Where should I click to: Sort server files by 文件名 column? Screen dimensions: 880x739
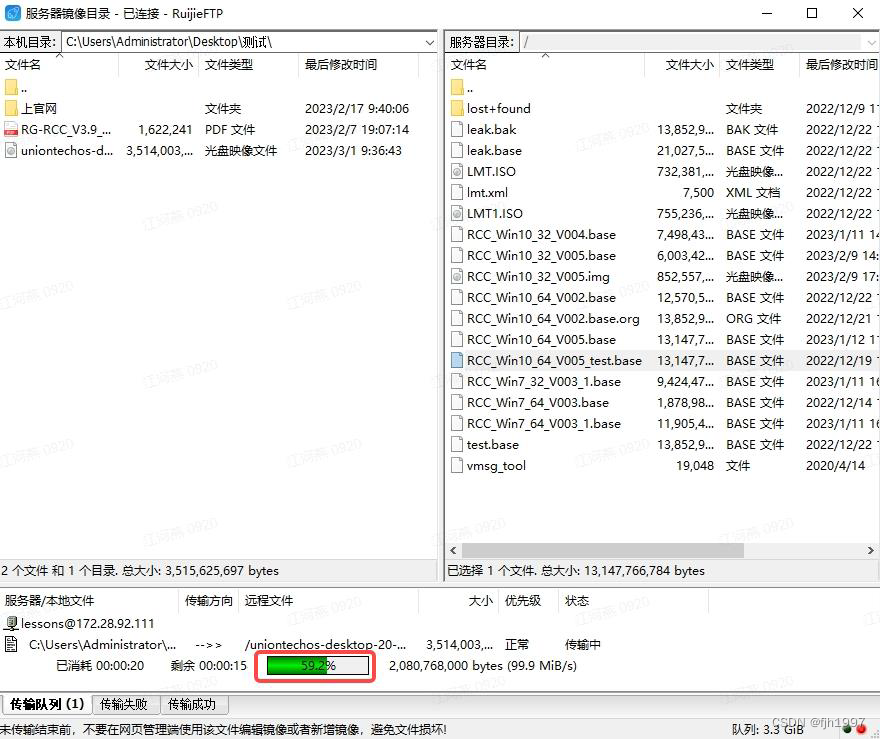coord(546,65)
